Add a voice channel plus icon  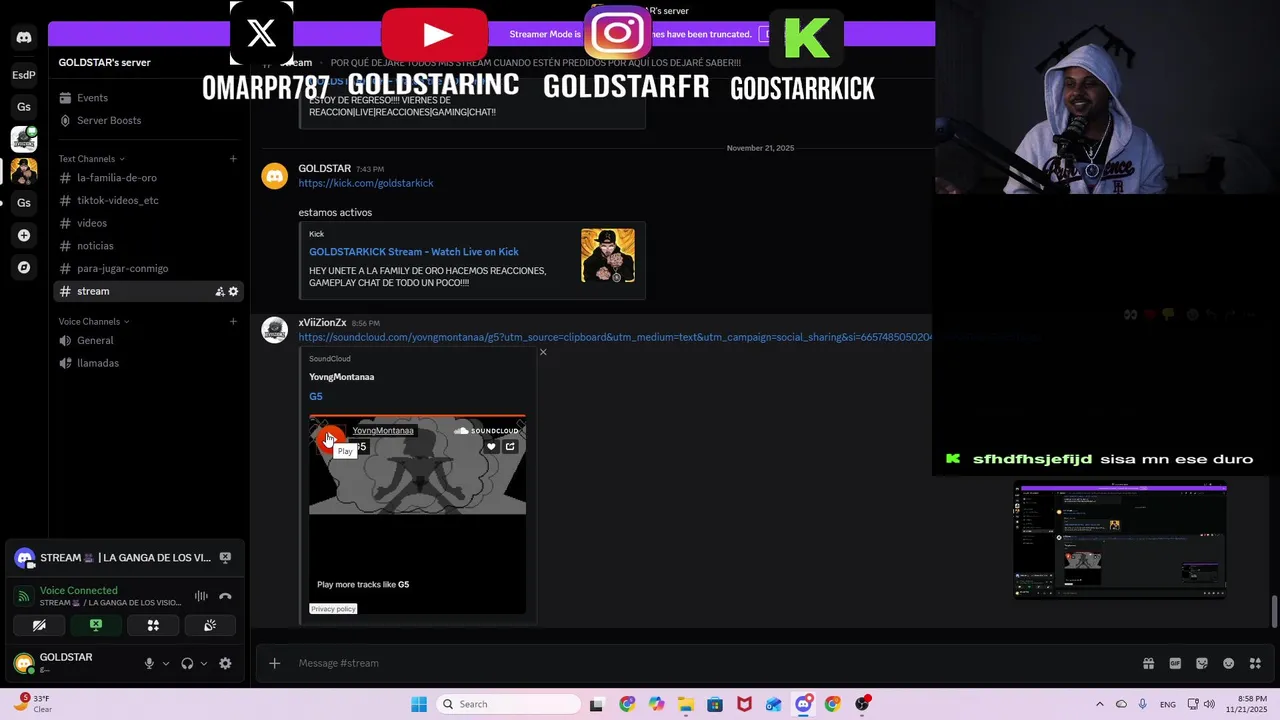pyautogui.click(x=233, y=321)
